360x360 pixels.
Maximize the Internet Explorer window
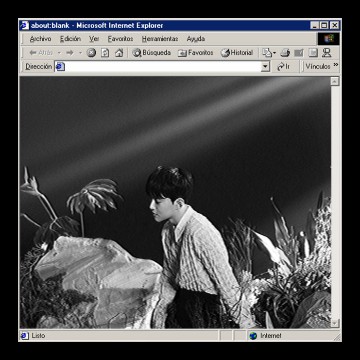pyautogui.click(x=324, y=25)
